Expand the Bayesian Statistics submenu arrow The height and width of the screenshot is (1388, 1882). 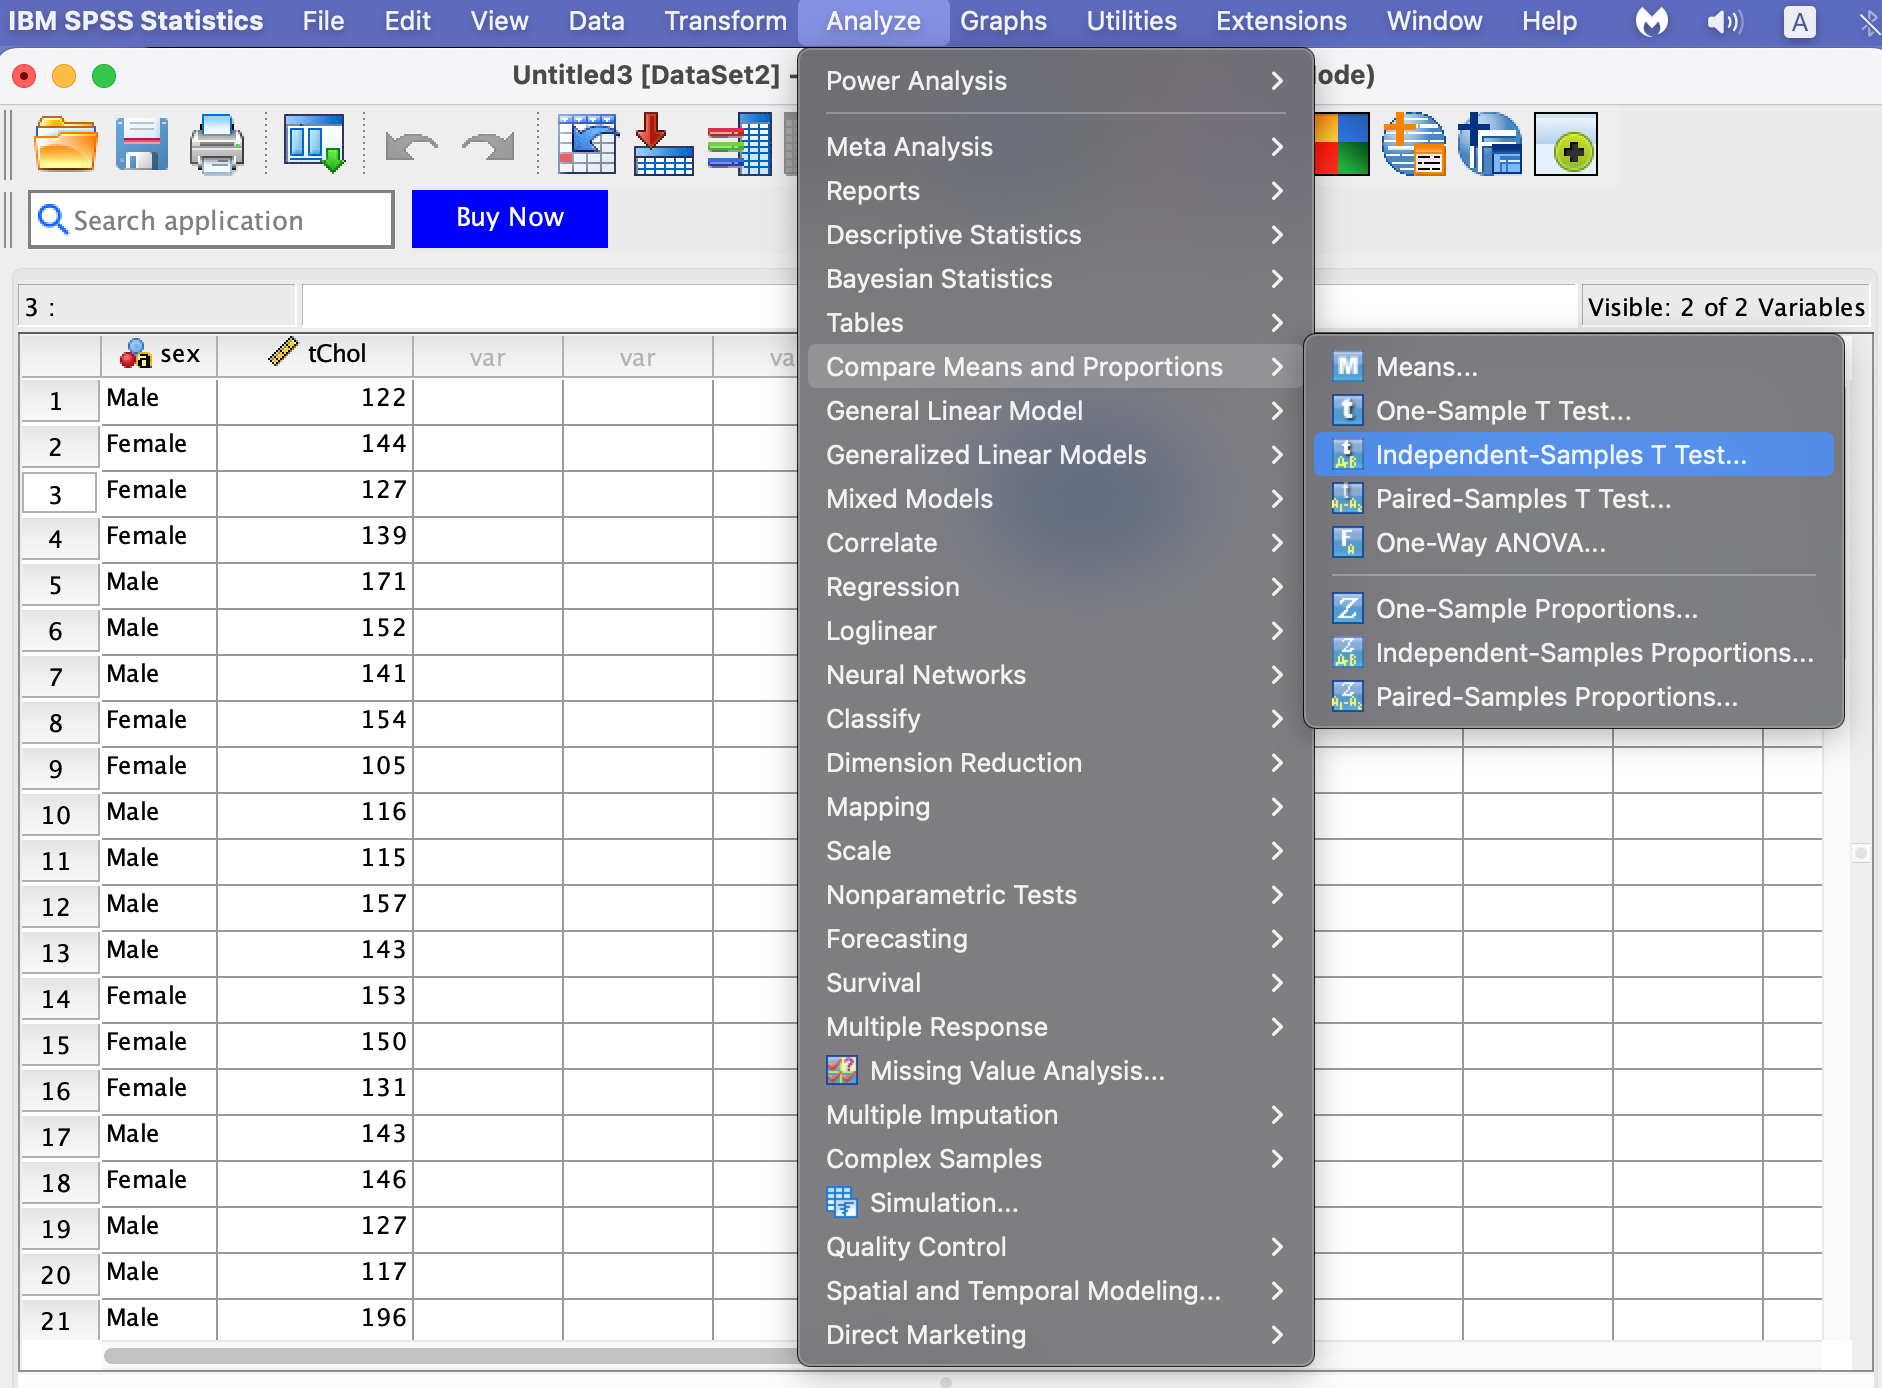1277,278
